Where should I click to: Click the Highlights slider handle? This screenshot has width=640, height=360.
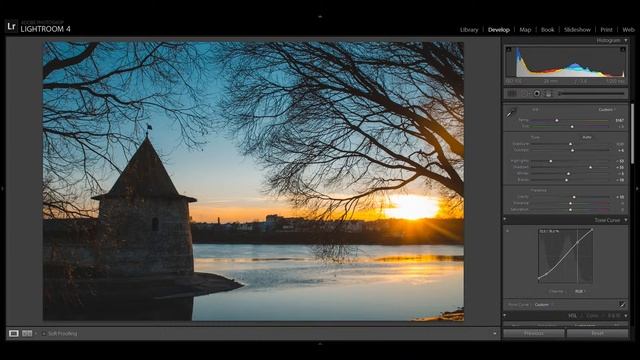(x=551, y=161)
